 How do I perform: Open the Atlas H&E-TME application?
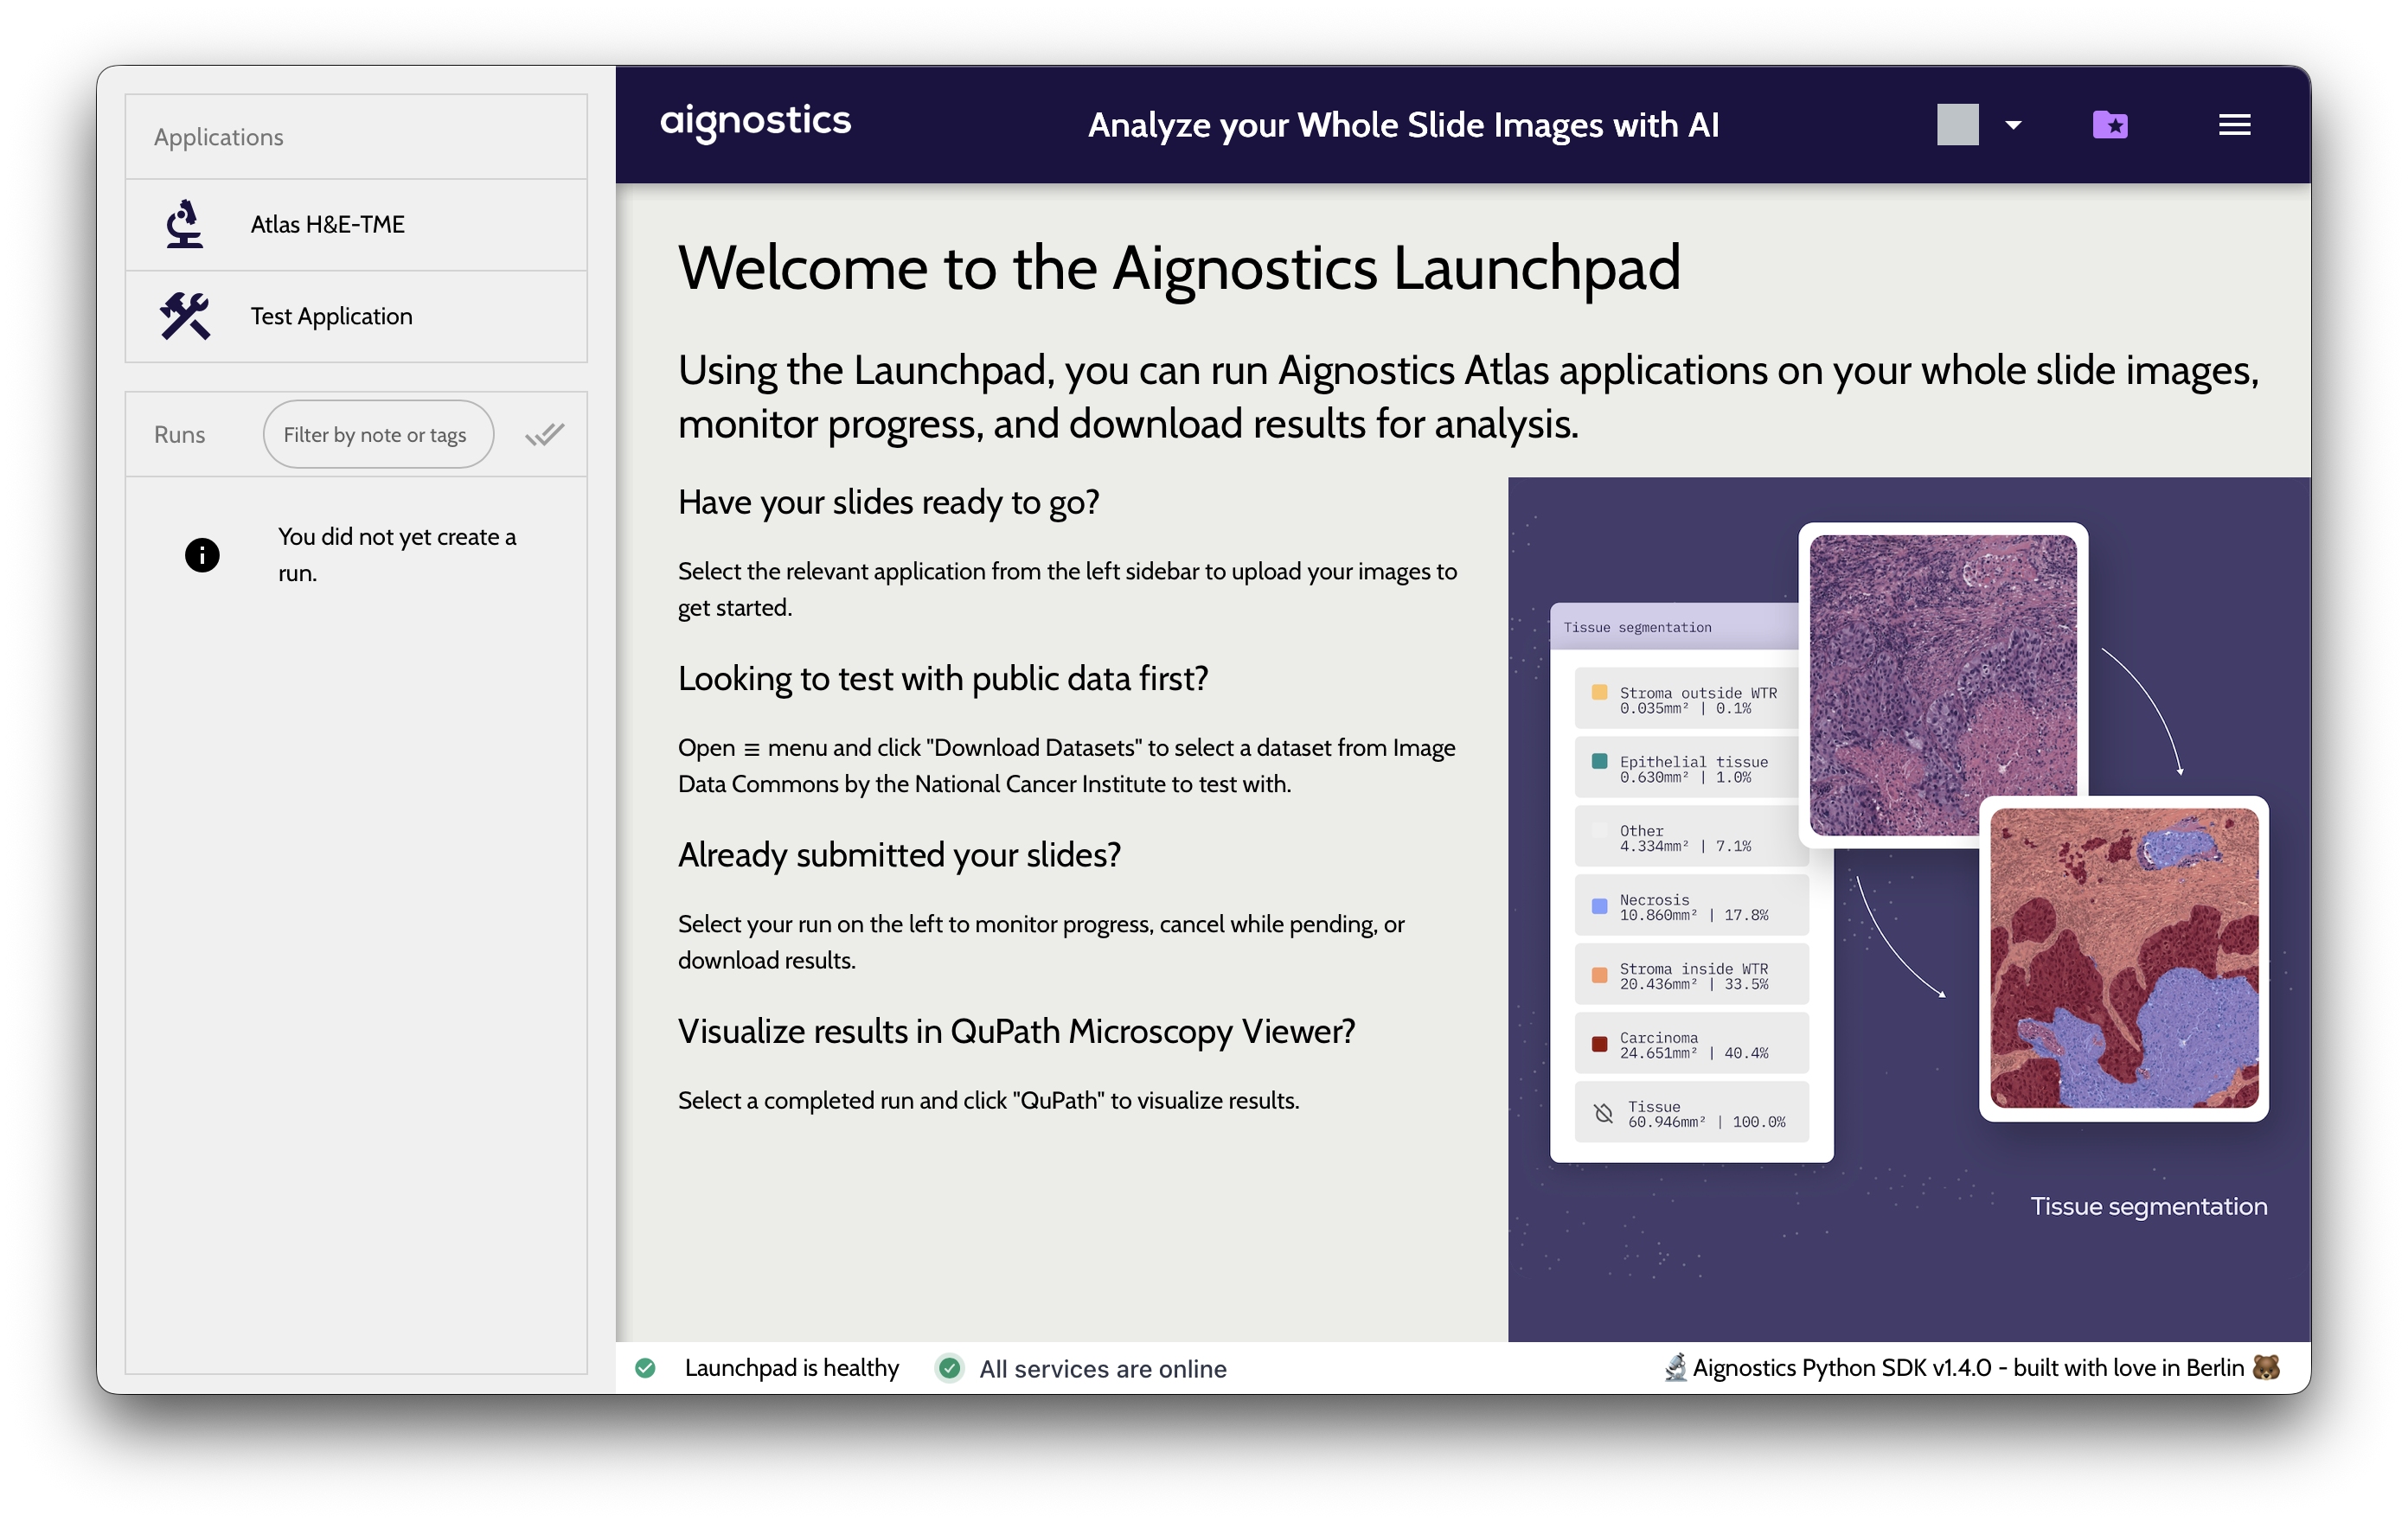[x=356, y=224]
